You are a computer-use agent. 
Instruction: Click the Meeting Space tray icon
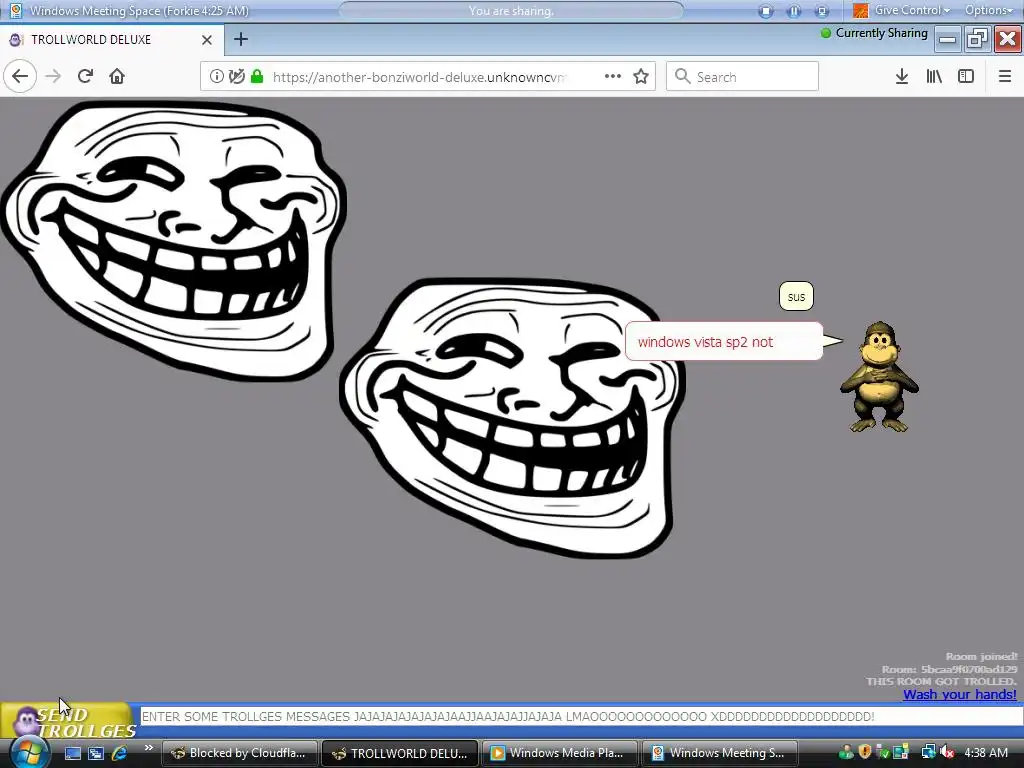tap(901, 752)
